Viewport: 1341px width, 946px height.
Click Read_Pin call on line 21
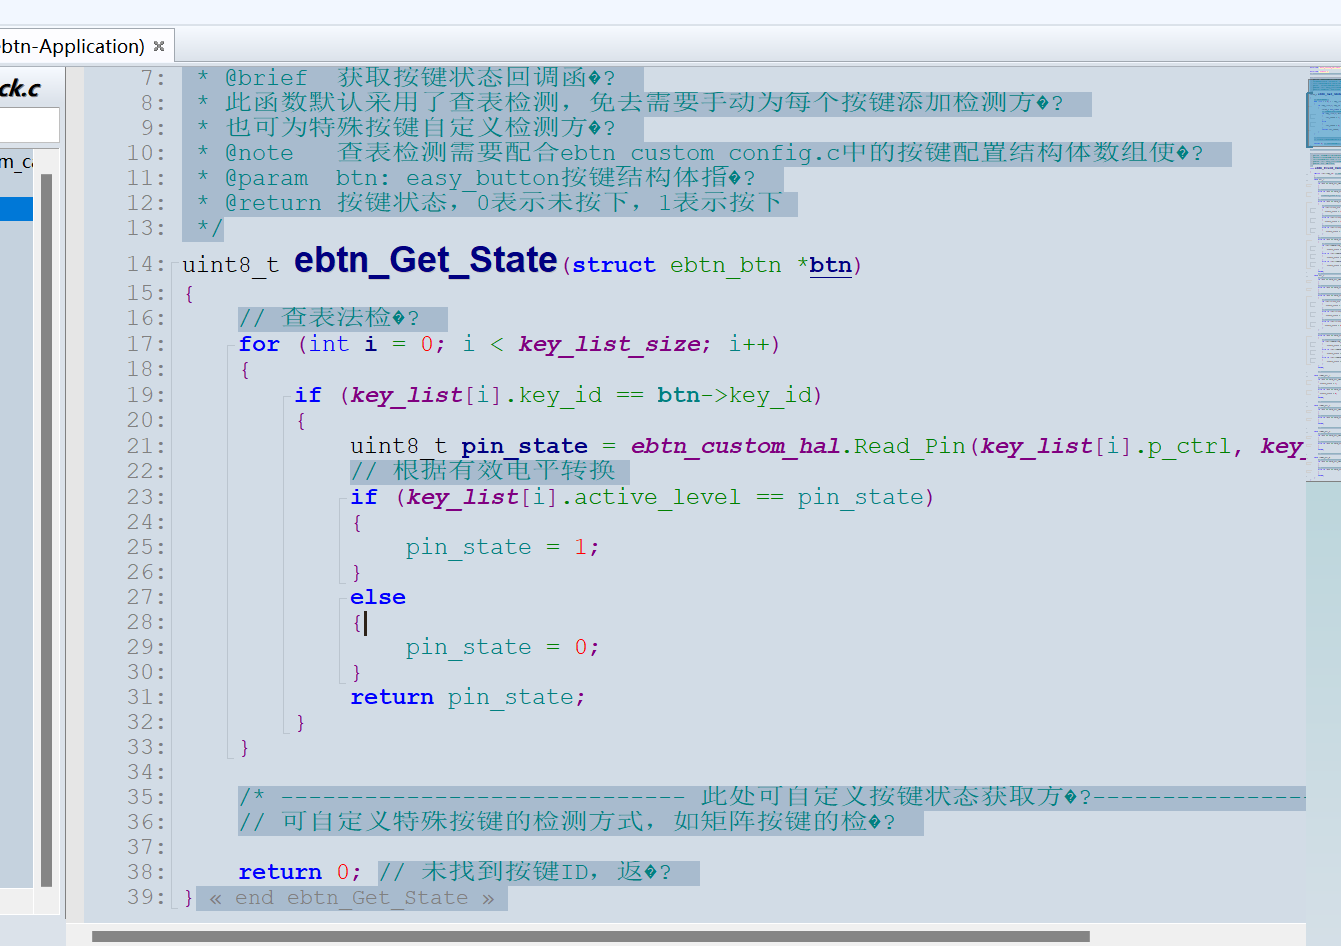(x=910, y=446)
